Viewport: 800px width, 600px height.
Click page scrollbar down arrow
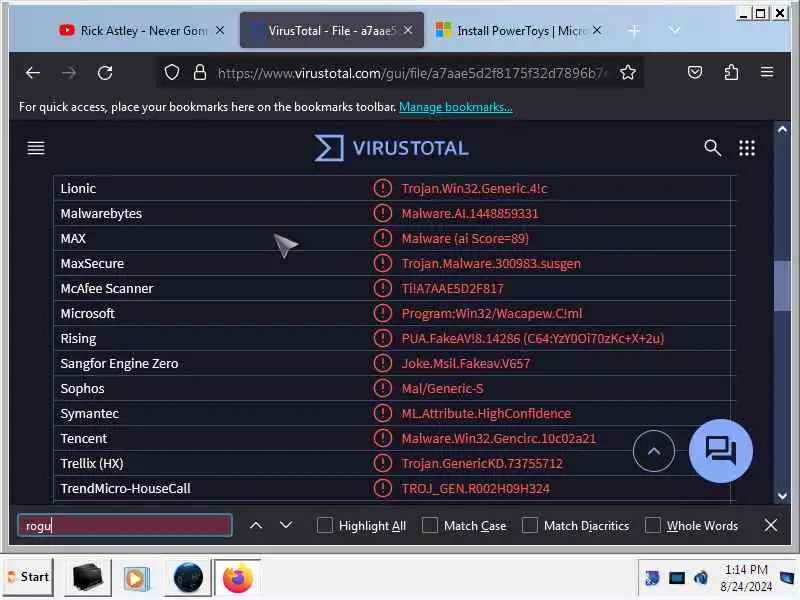[x=782, y=495]
